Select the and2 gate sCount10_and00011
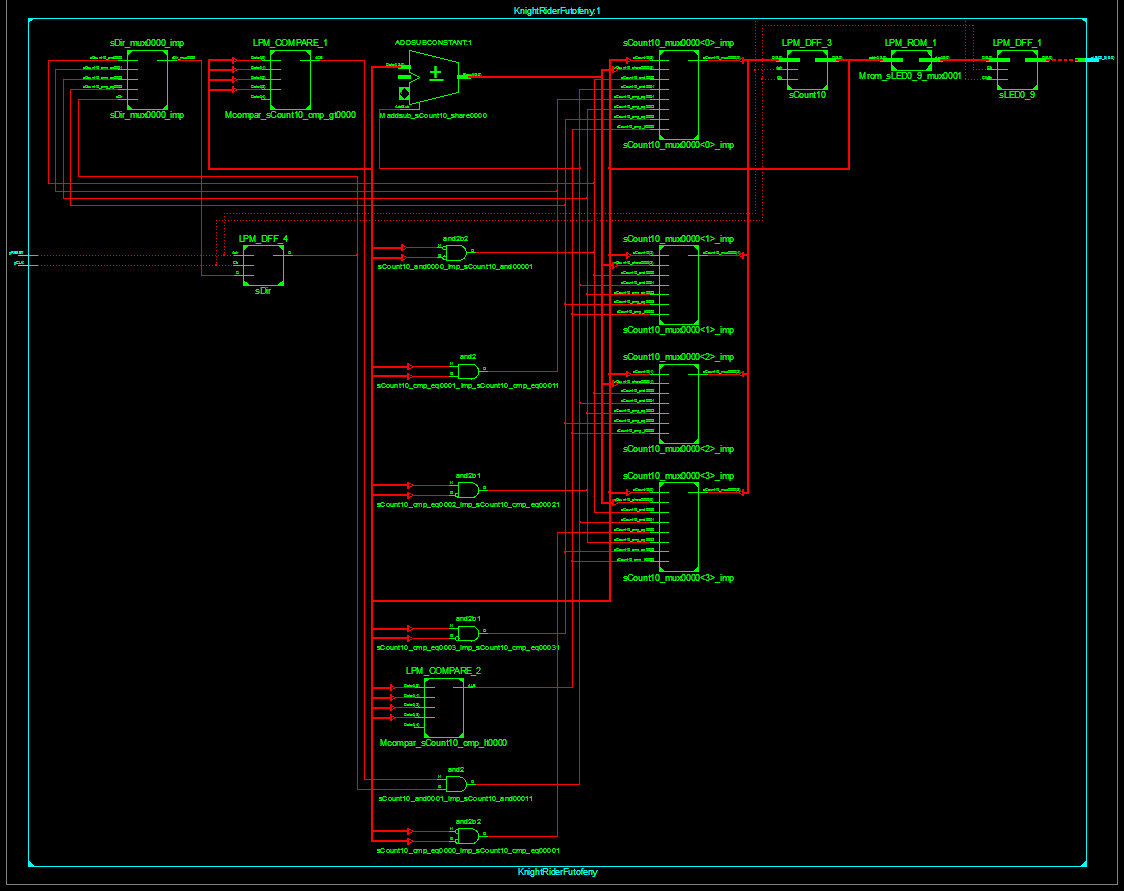Image resolution: width=1124 pixels, height=891 pixels. 456,784
